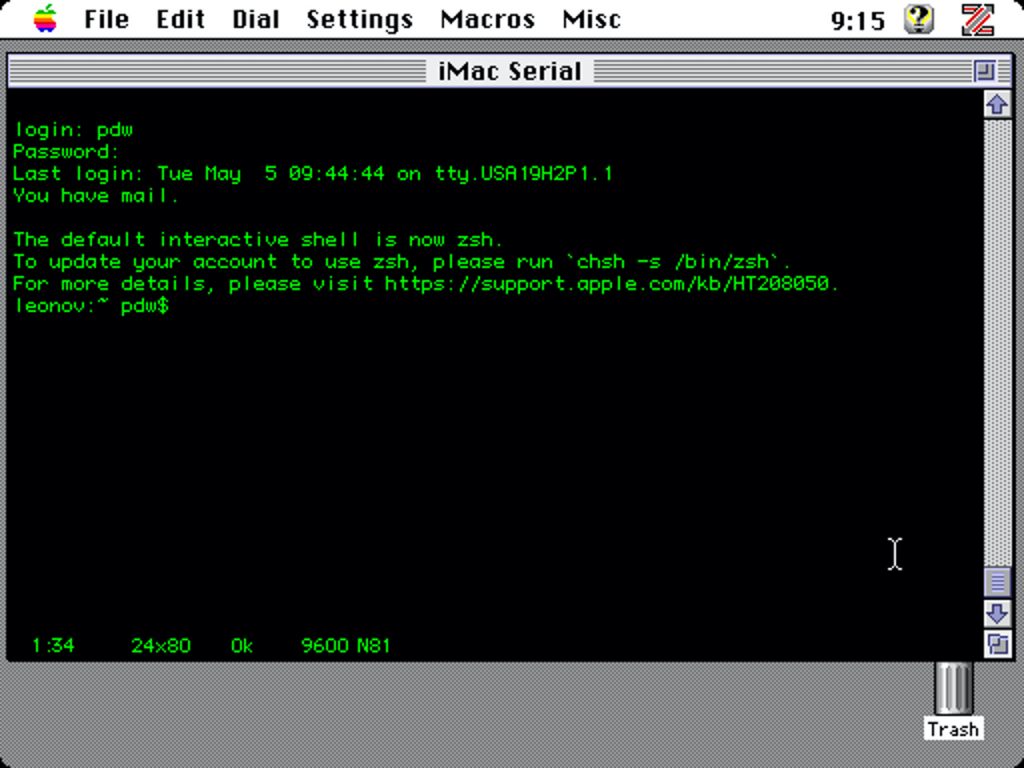
Task: Click the scroll up arrow
Action: click(997, 104)
